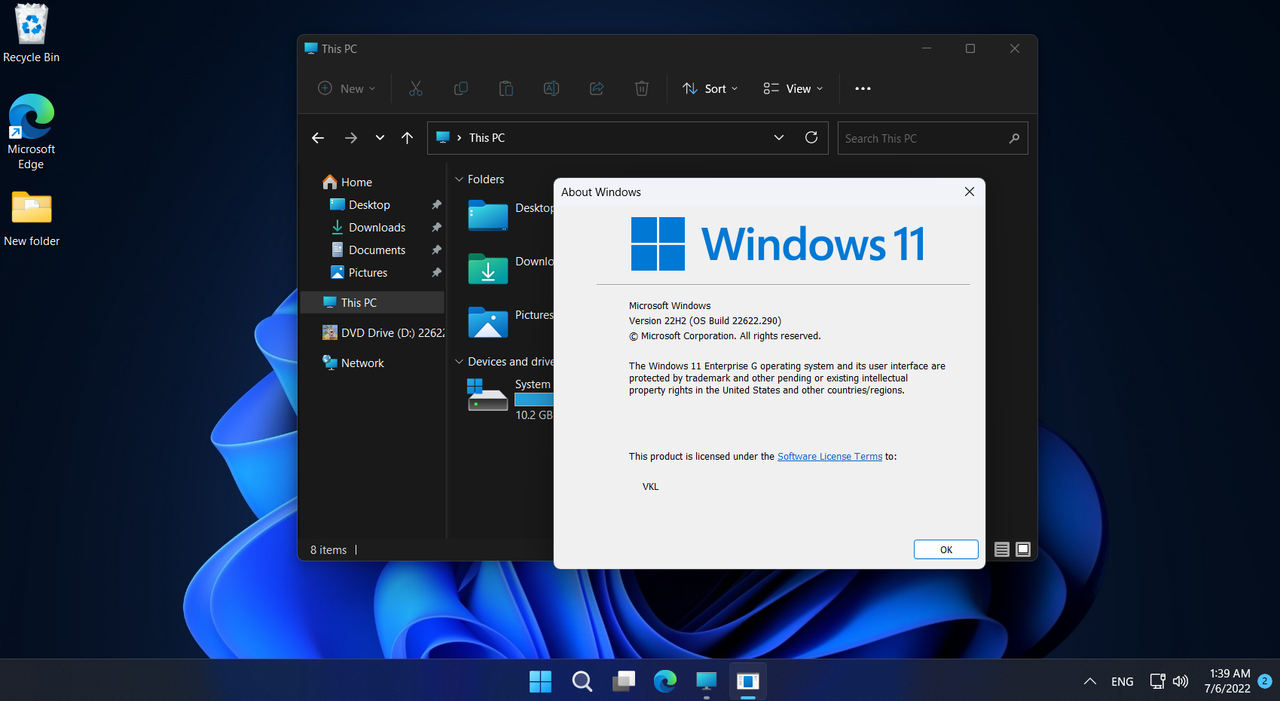Image resolution: width=1280 pixels, height=701 pixels.
Task: Click OK in About Windows dialog
Action: (x=946, y=549)
